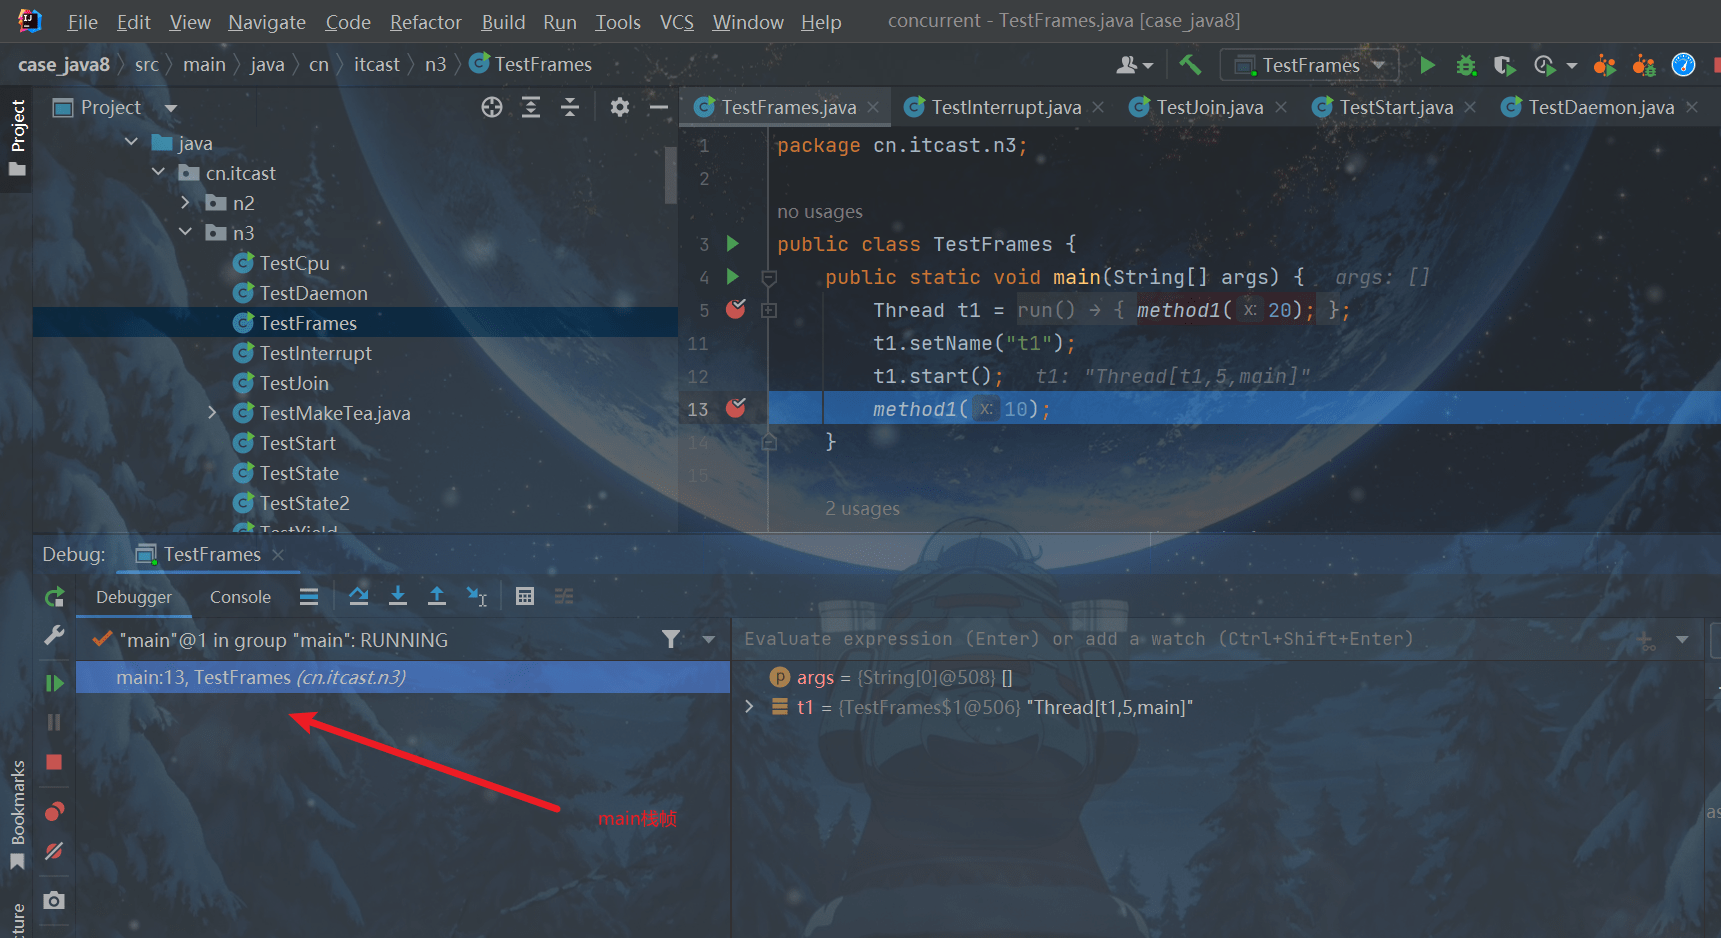This screenshot has width=1721, height=938.
Task: Switch to the Console tab
Action: pos(240,597)
